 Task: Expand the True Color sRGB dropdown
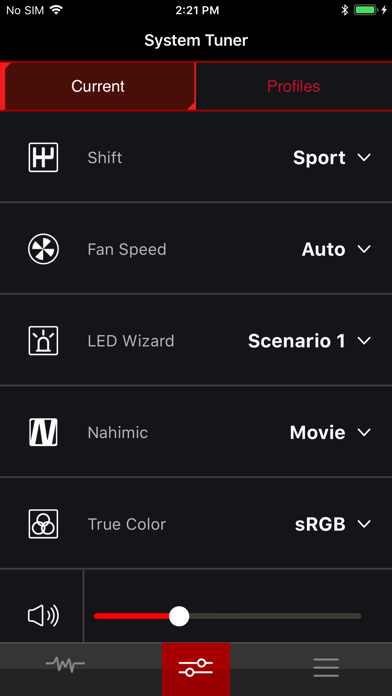(x=333, y=524)
